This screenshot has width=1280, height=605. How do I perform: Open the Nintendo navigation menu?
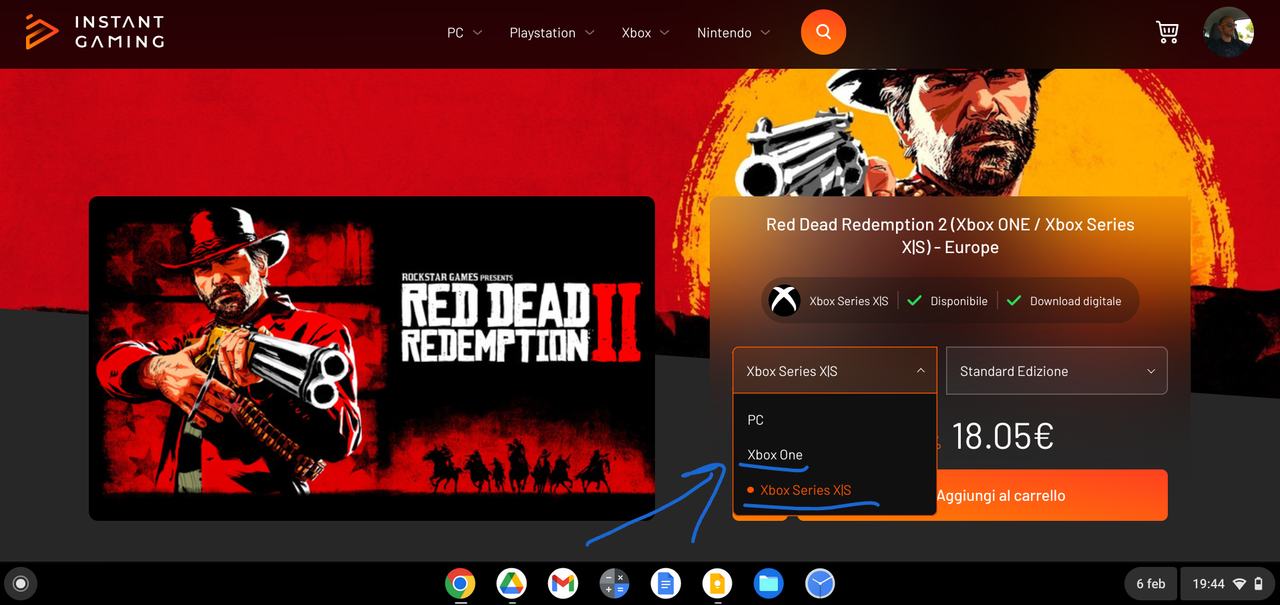coord(733,33)
